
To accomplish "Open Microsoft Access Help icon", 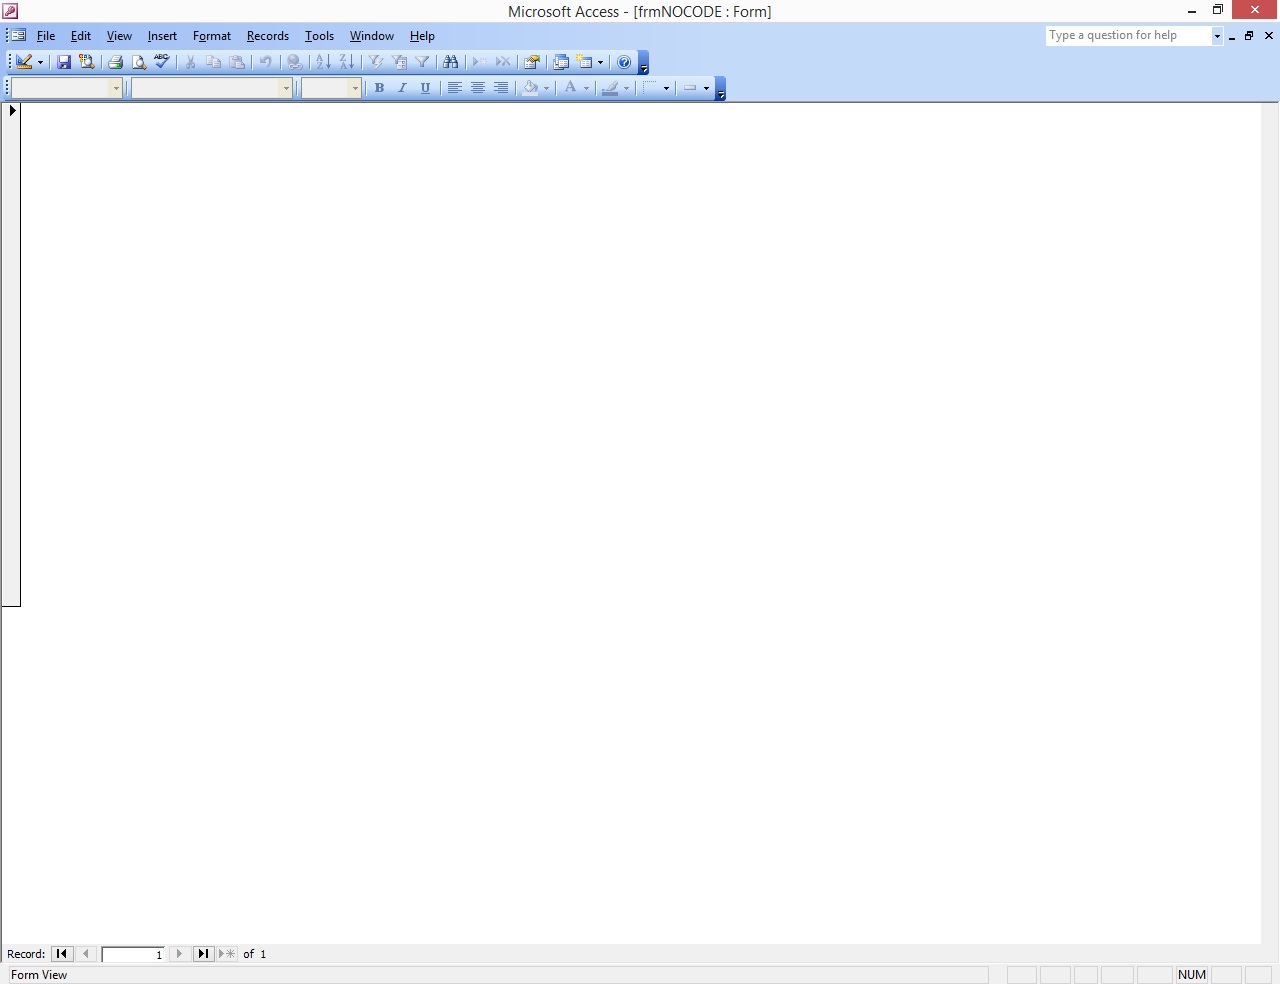I will [x=624, y=62].
